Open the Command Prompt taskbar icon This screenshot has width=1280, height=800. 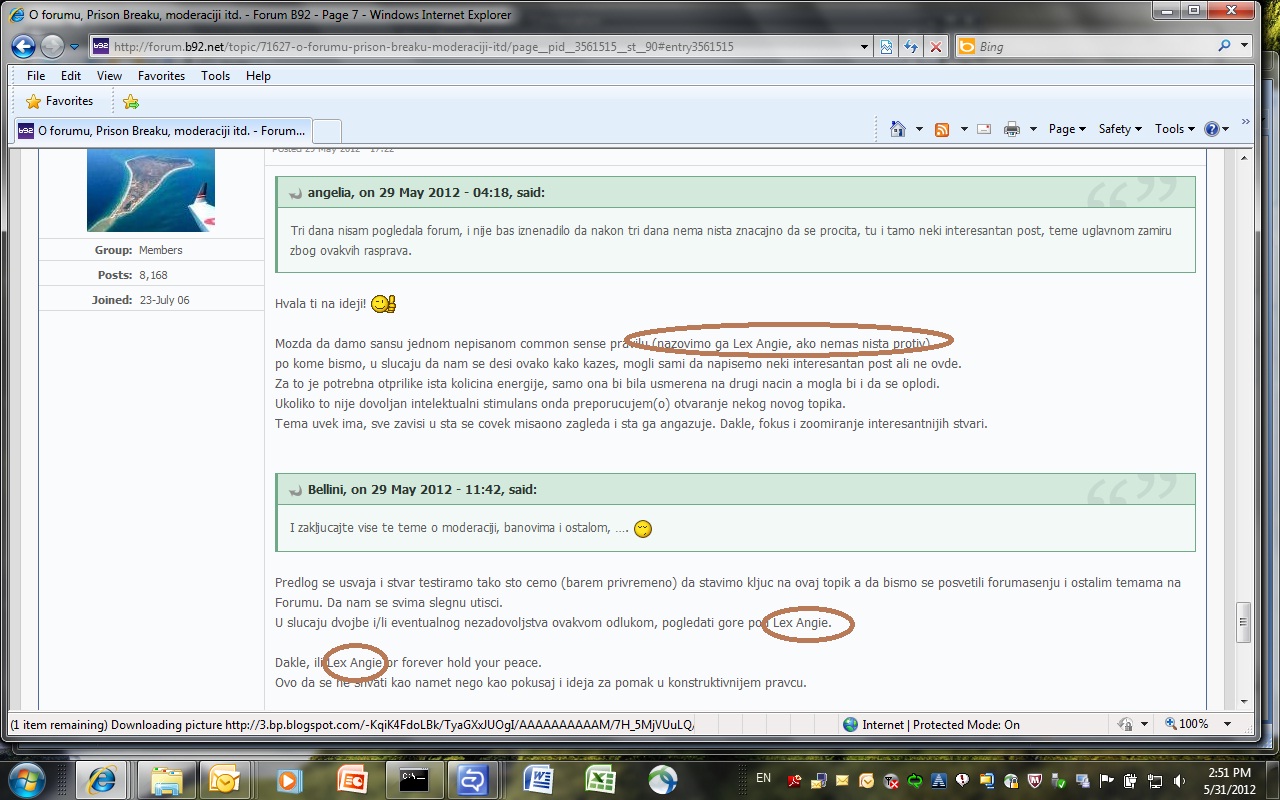[413, 780]
